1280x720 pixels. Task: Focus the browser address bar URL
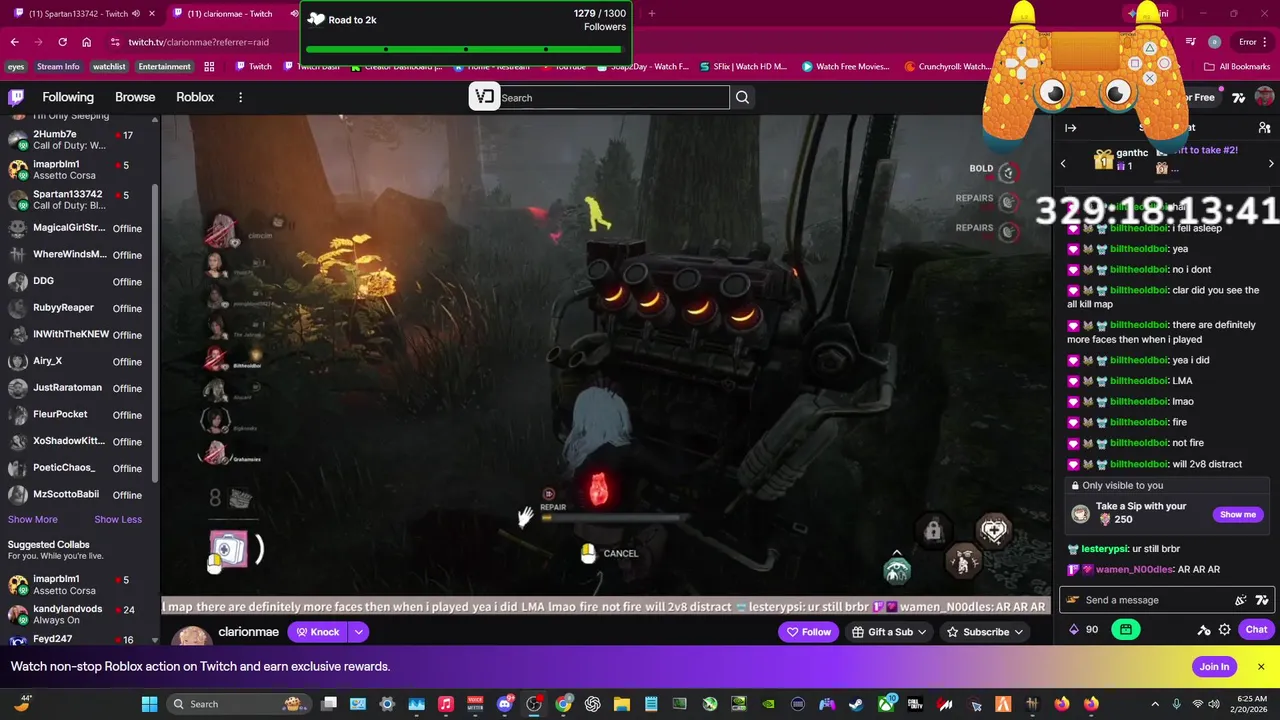coord(198,42)
